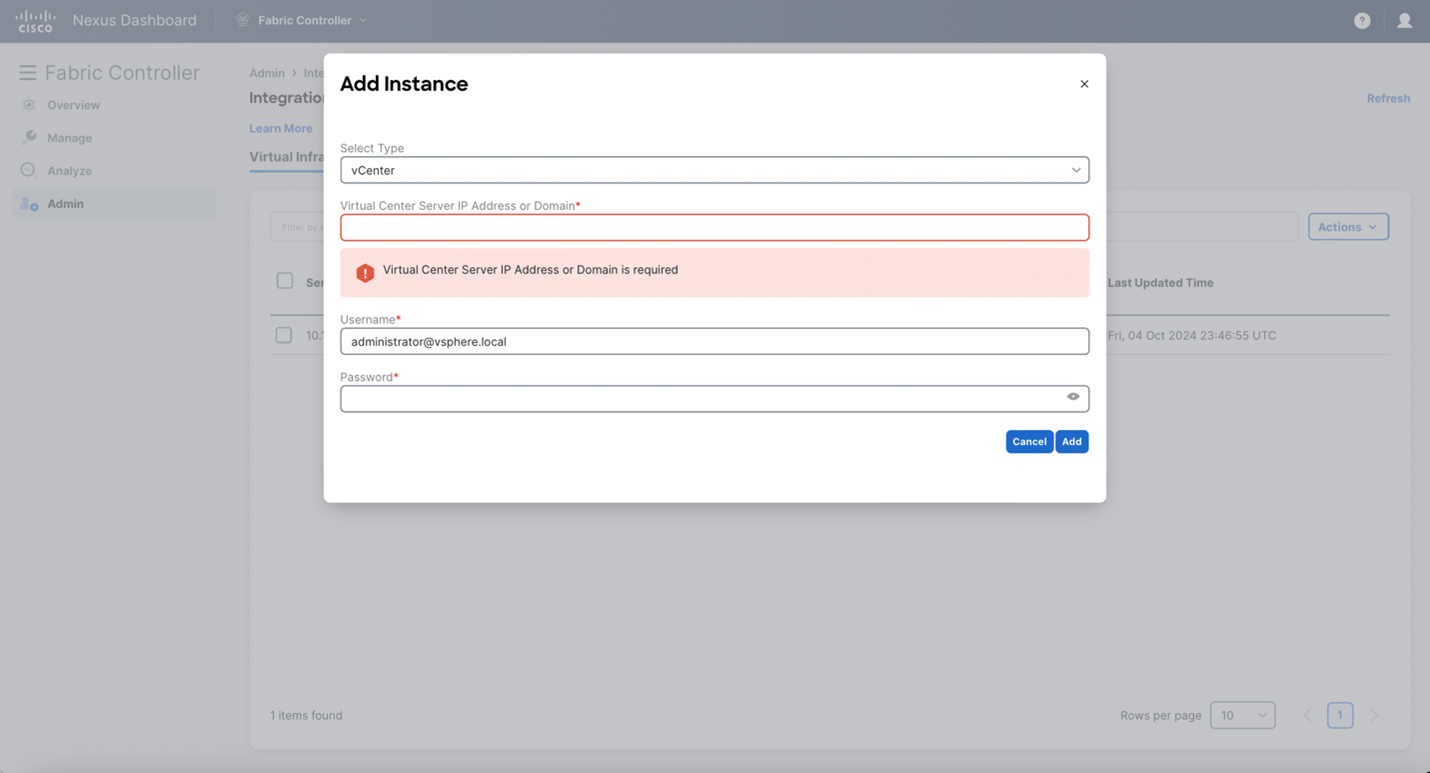The height and width of the screenshot is (773, 1430).
Task: Click the Username input field
Action: (714, 341)
